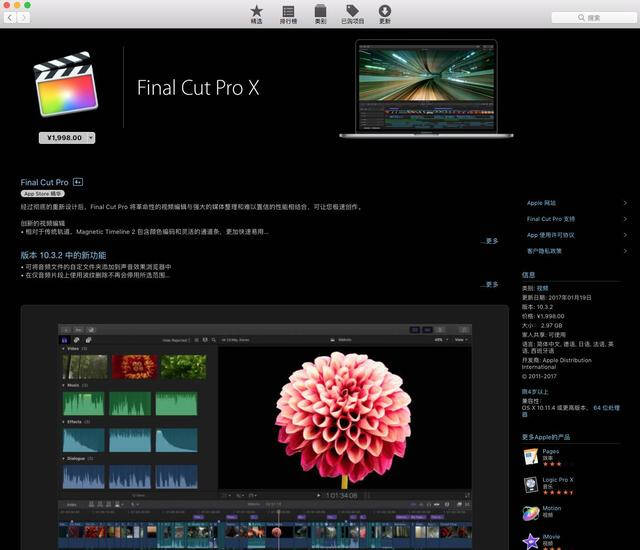Screen dimensions: 640x550
Task: Click the dahlia flower viewer in screenshot
Action: coord(344,418)
